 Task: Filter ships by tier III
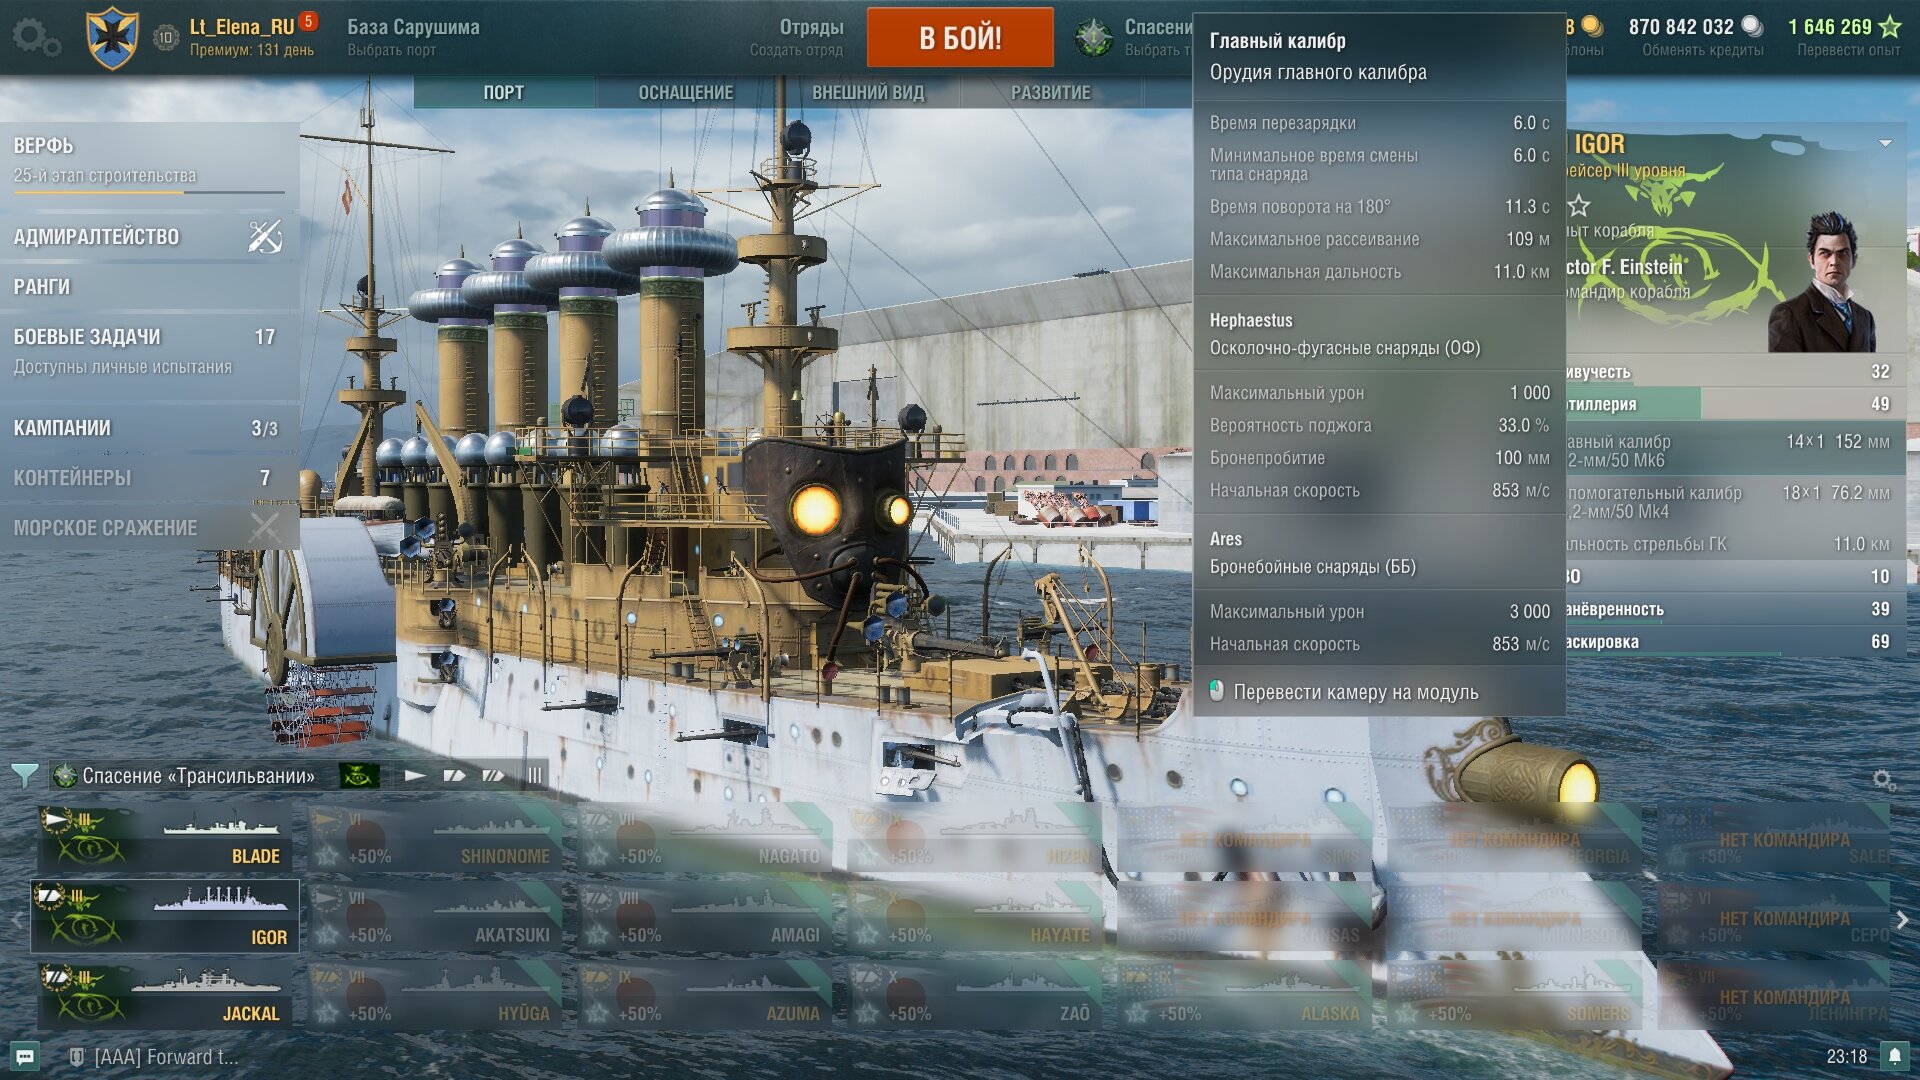[x=535, y=775]
